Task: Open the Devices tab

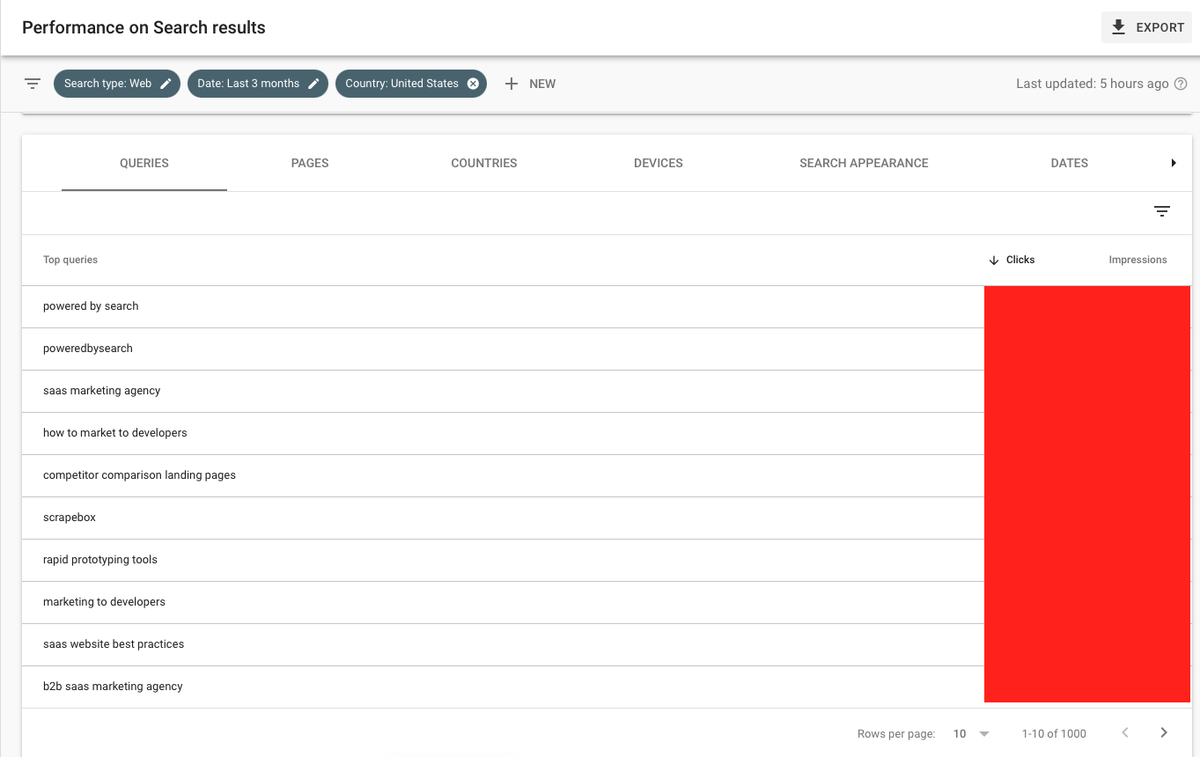Action: 658,163
